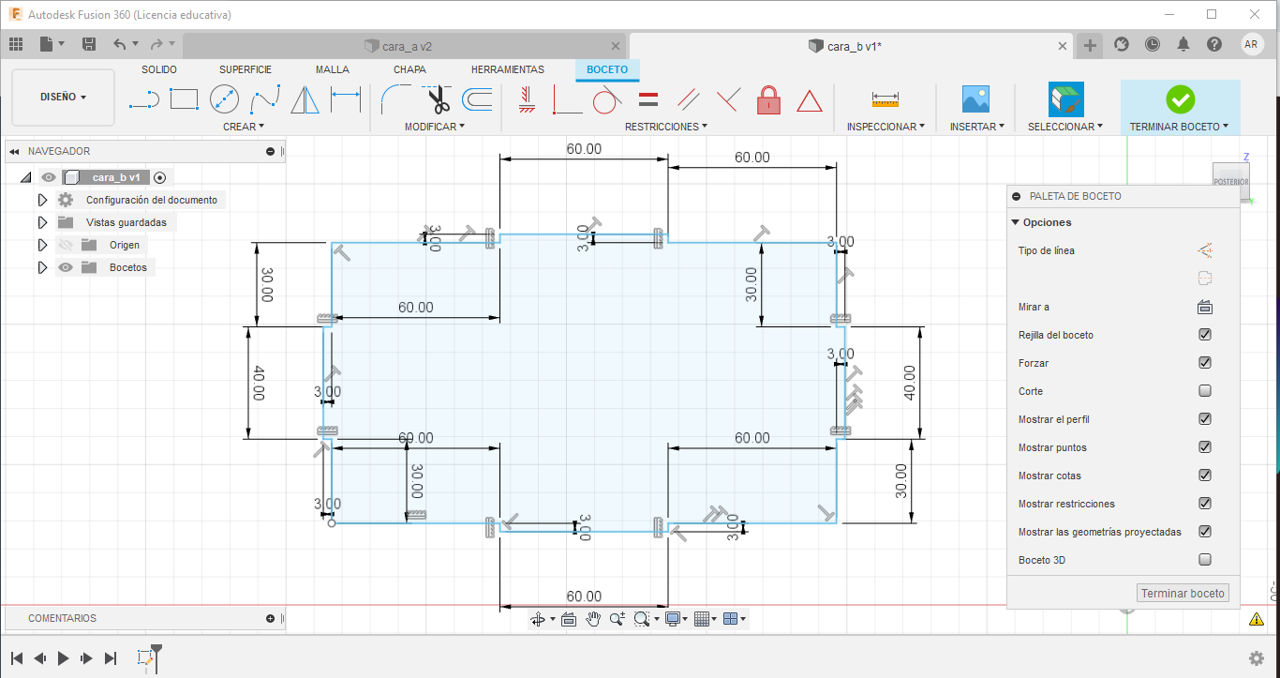The width and height of the screenshot is (1280, 678).
Task: Click the Insert image icon
Action: pos(975,99)
